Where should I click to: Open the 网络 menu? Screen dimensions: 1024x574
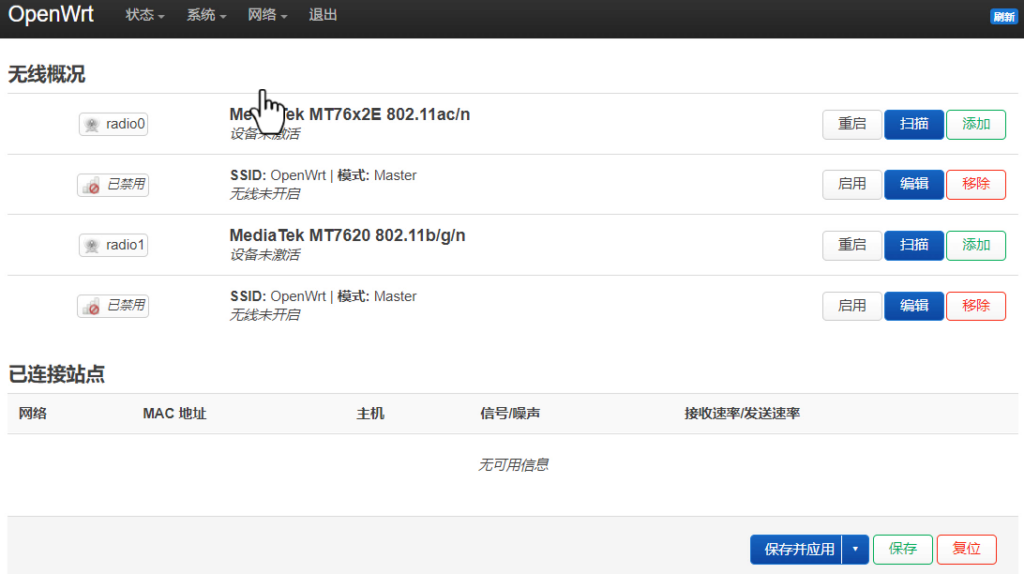266,15
